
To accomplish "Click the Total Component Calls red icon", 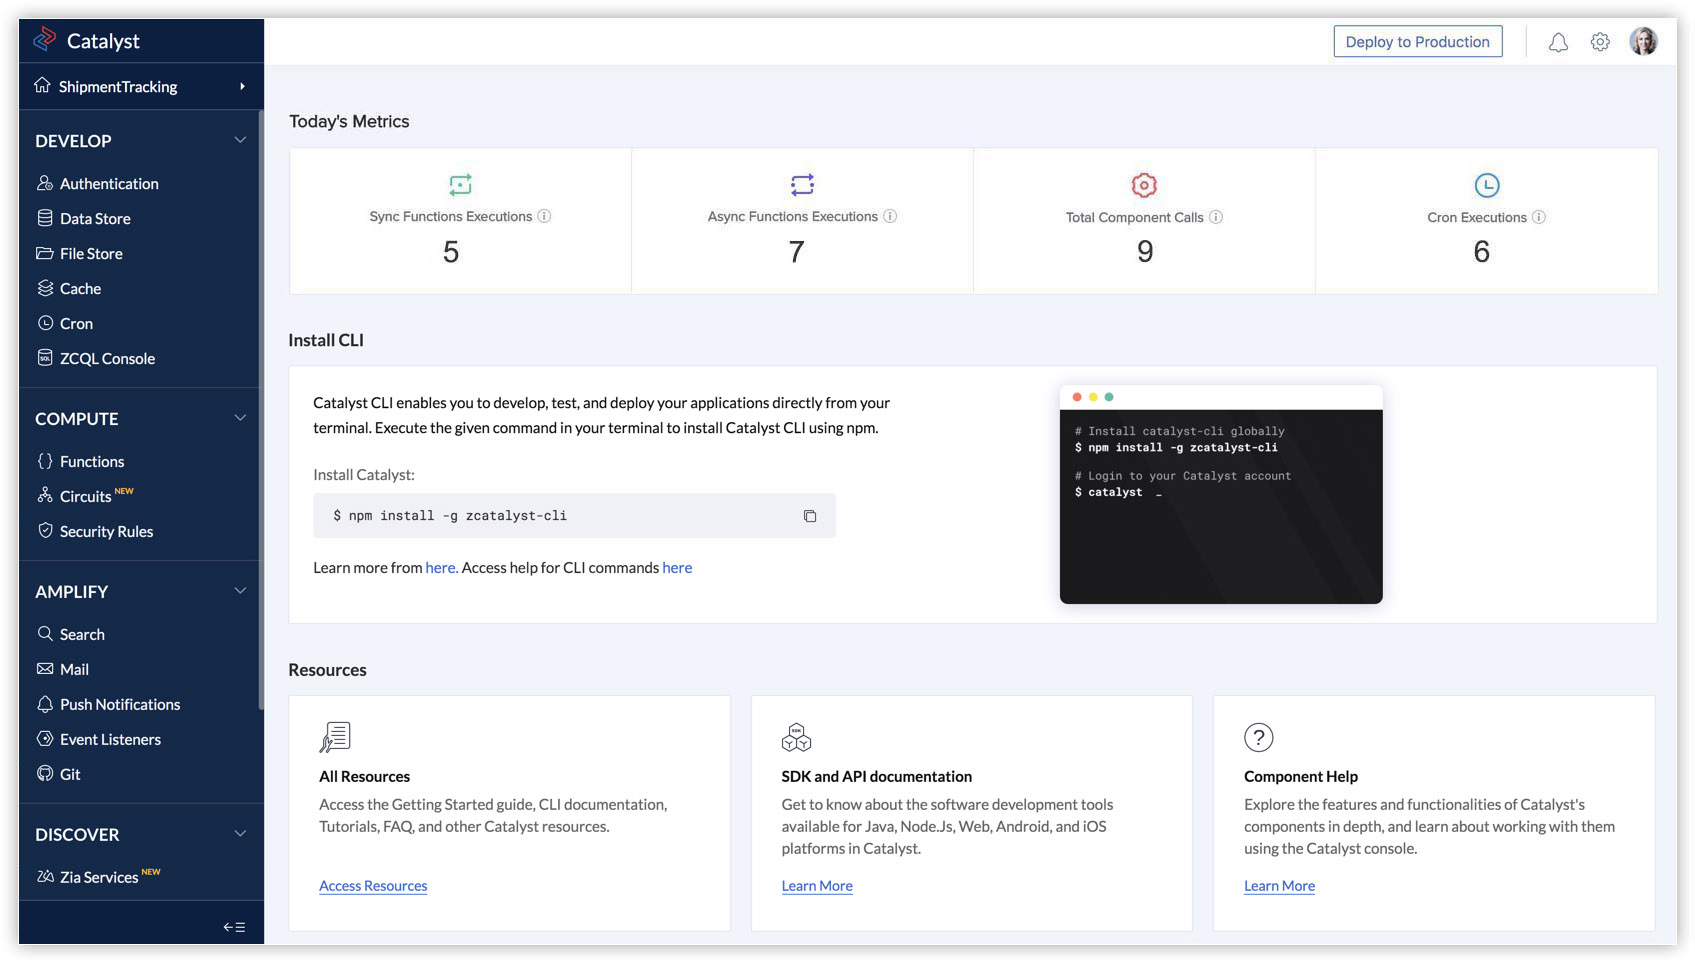I will [x=1144, y=185].
